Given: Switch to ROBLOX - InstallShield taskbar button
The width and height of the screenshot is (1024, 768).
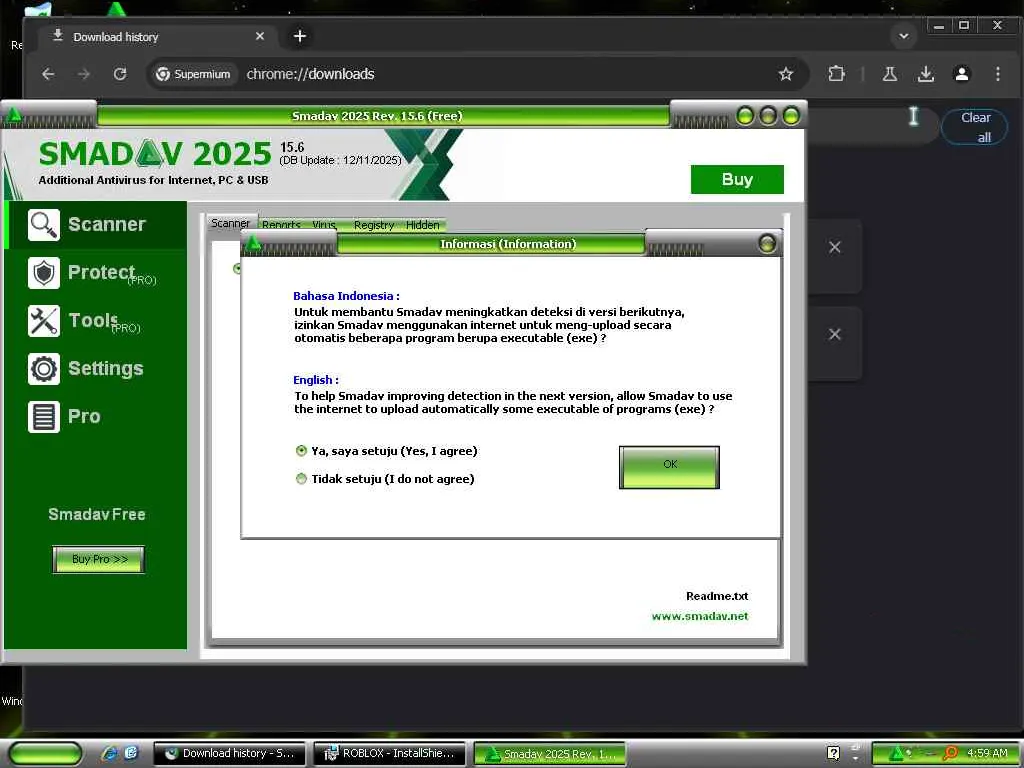Looking at the screenshot, I should click(390, 754).
